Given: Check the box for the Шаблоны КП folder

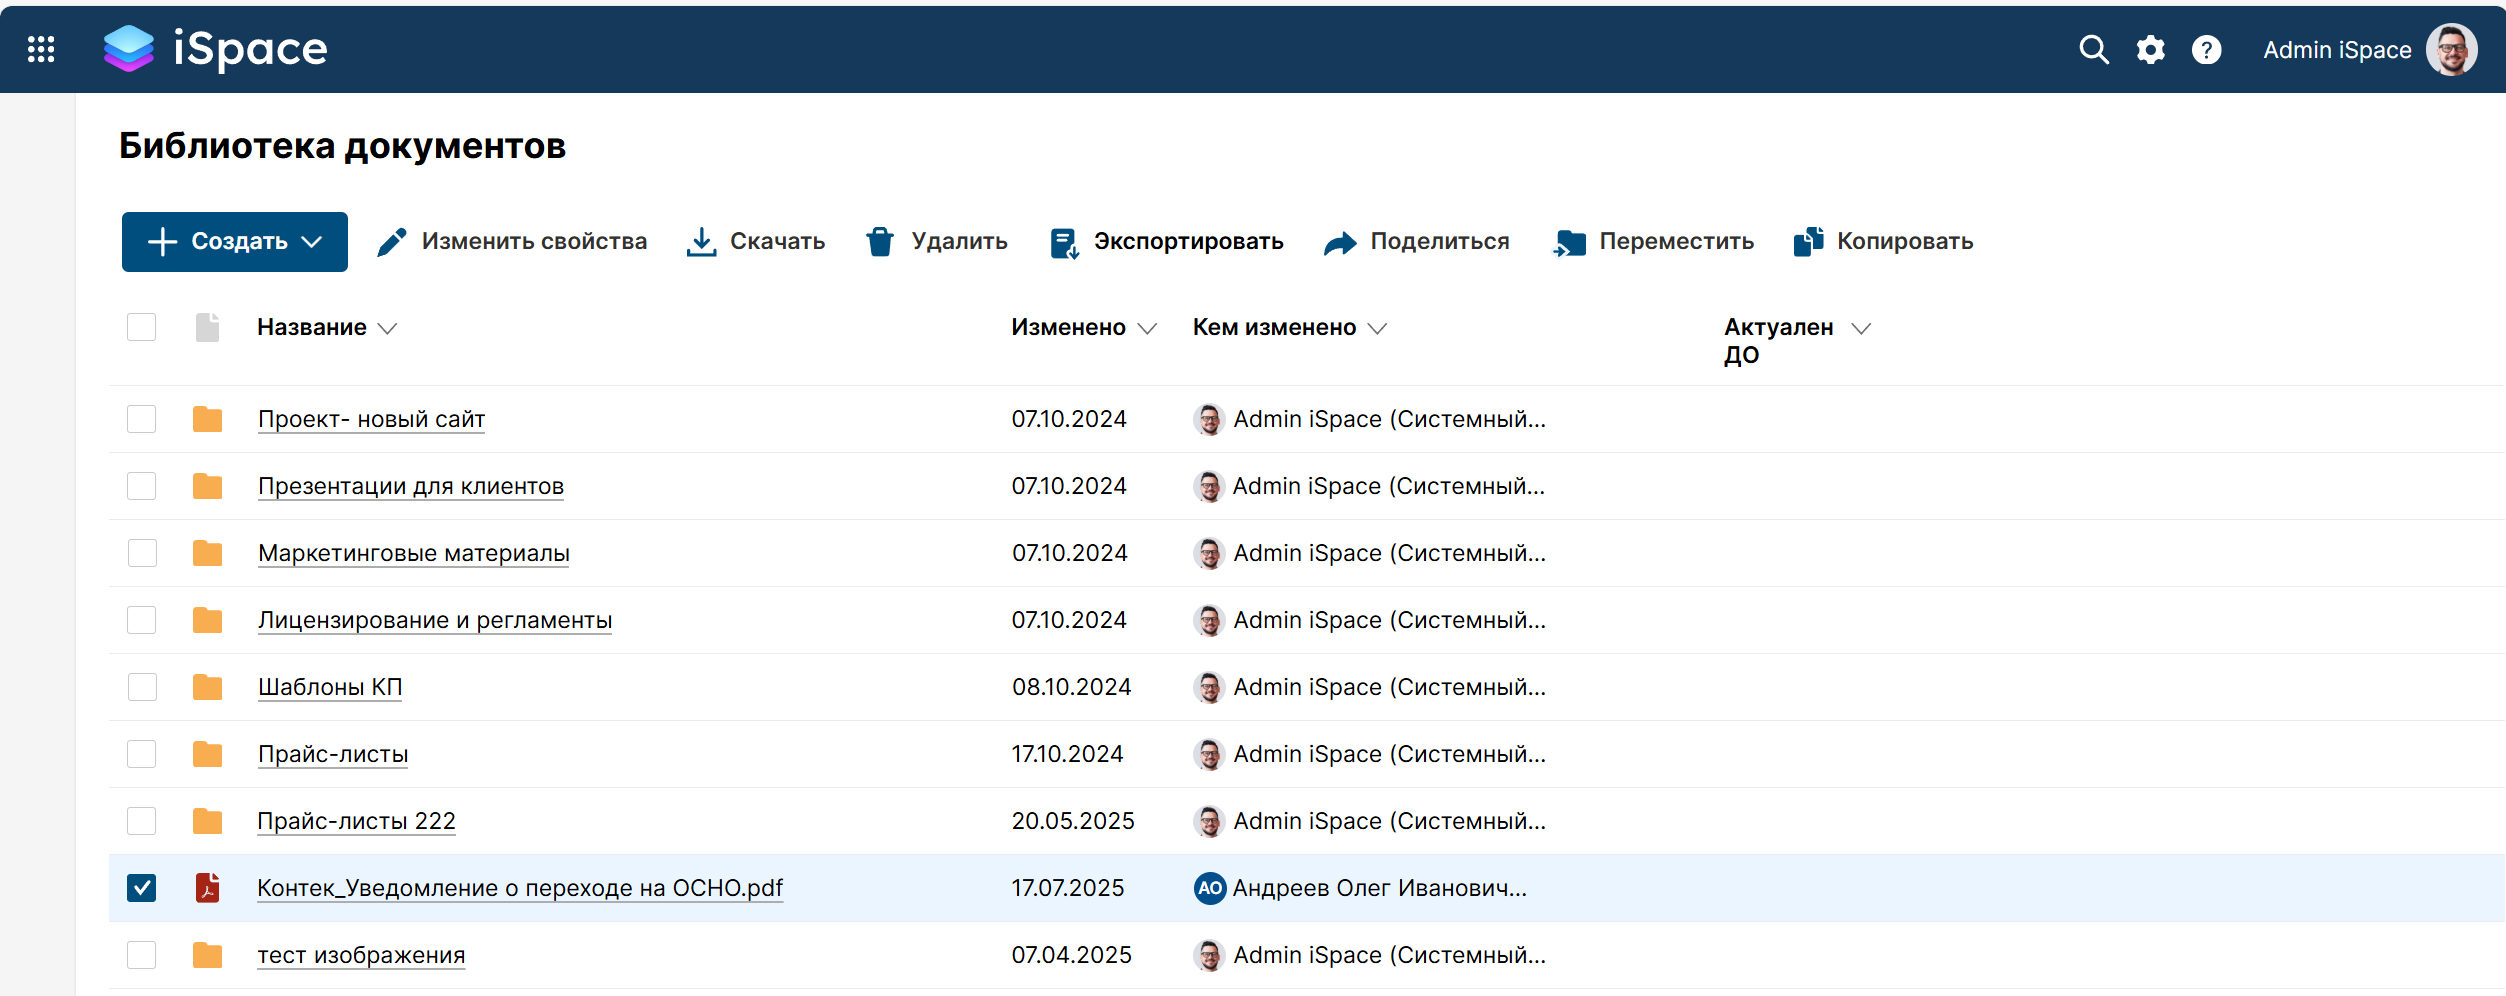Looking at the screenshot, I should (142, 687).
